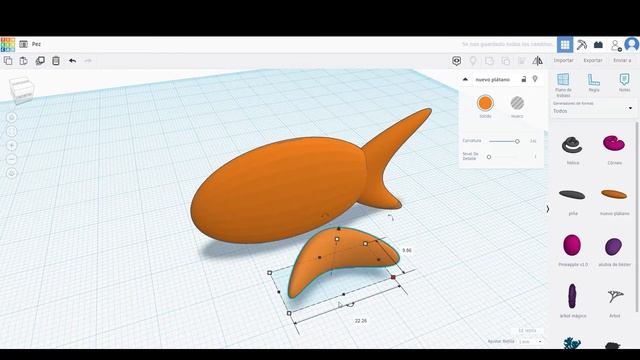Select the orange Sólido color swatch

pyautogui.click(x=485, y=103)
